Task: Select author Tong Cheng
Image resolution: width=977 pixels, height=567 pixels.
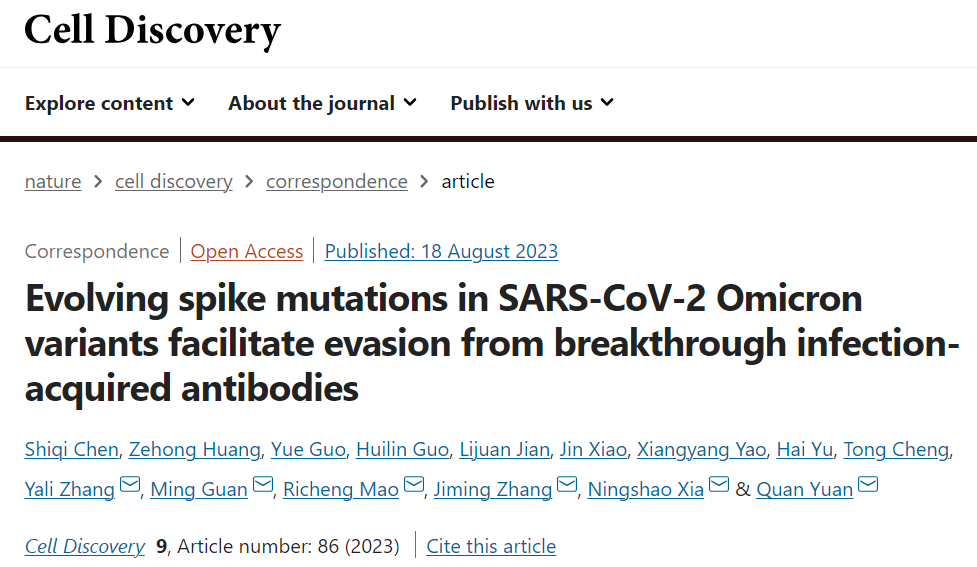Action: point(895,449)
